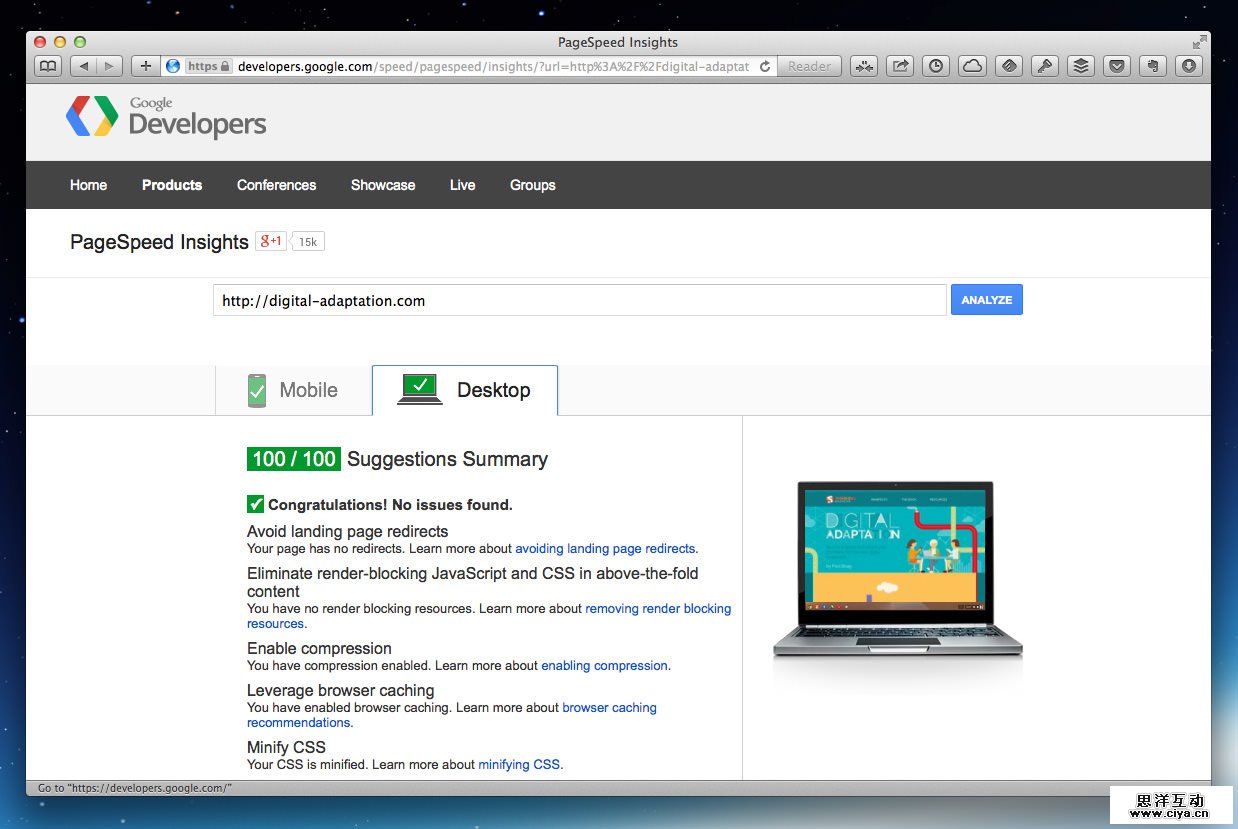Viewport: 1238px width, 829px height.
Task: Click the globe site icon in address bar
Action: (x=173, y=66)
